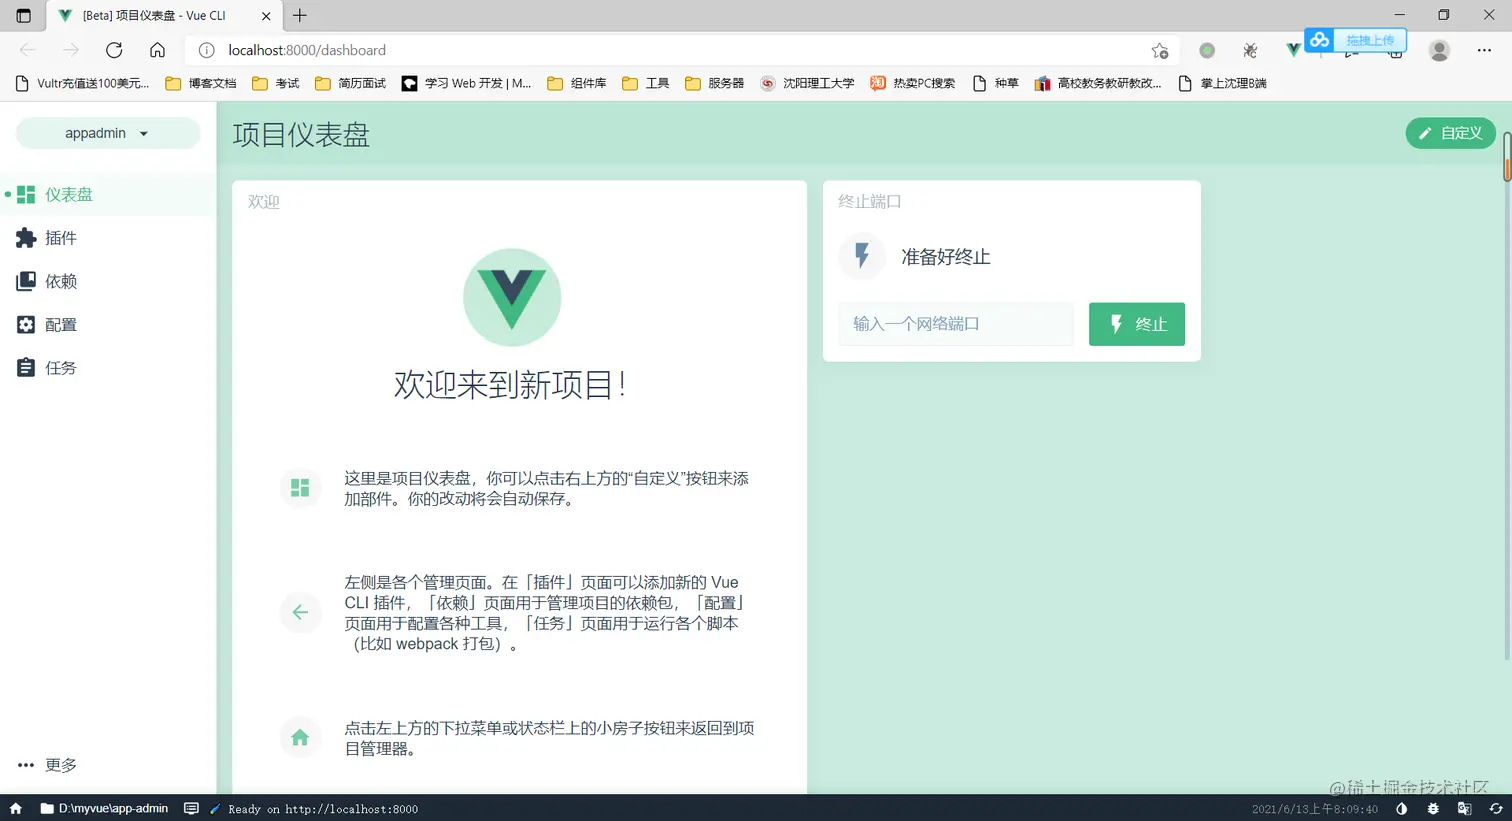1512x821 pixels.
Task: Click the 输入一个网络端口 input field
Action: pos(955,323)
